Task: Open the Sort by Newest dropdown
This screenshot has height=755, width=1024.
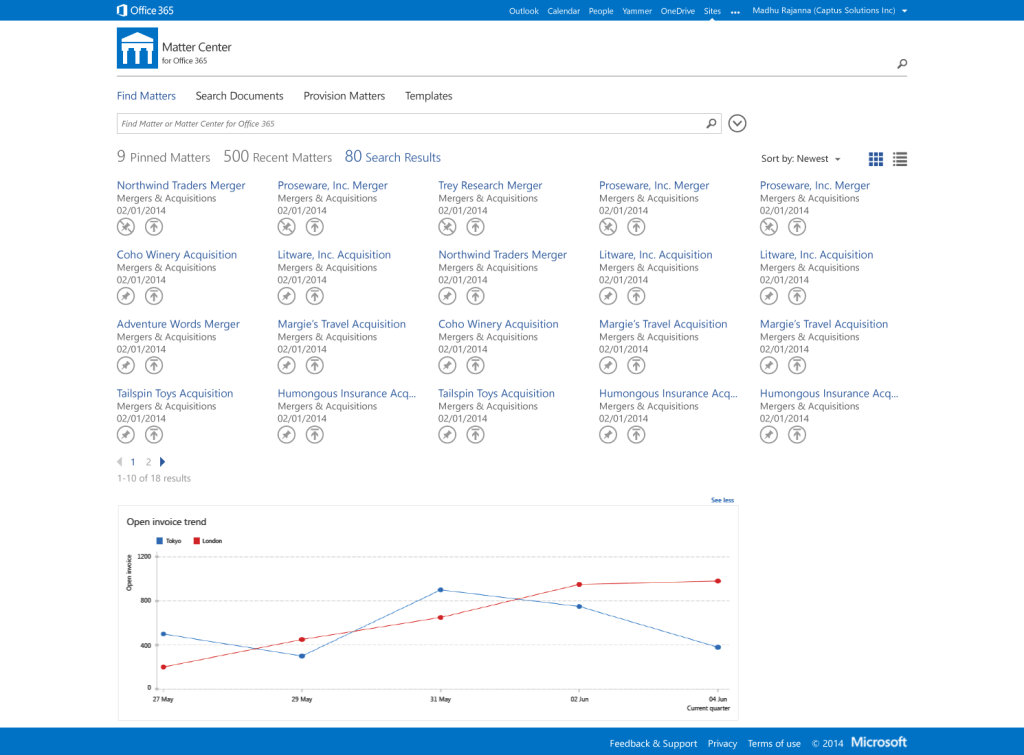Action: (801, 159)
